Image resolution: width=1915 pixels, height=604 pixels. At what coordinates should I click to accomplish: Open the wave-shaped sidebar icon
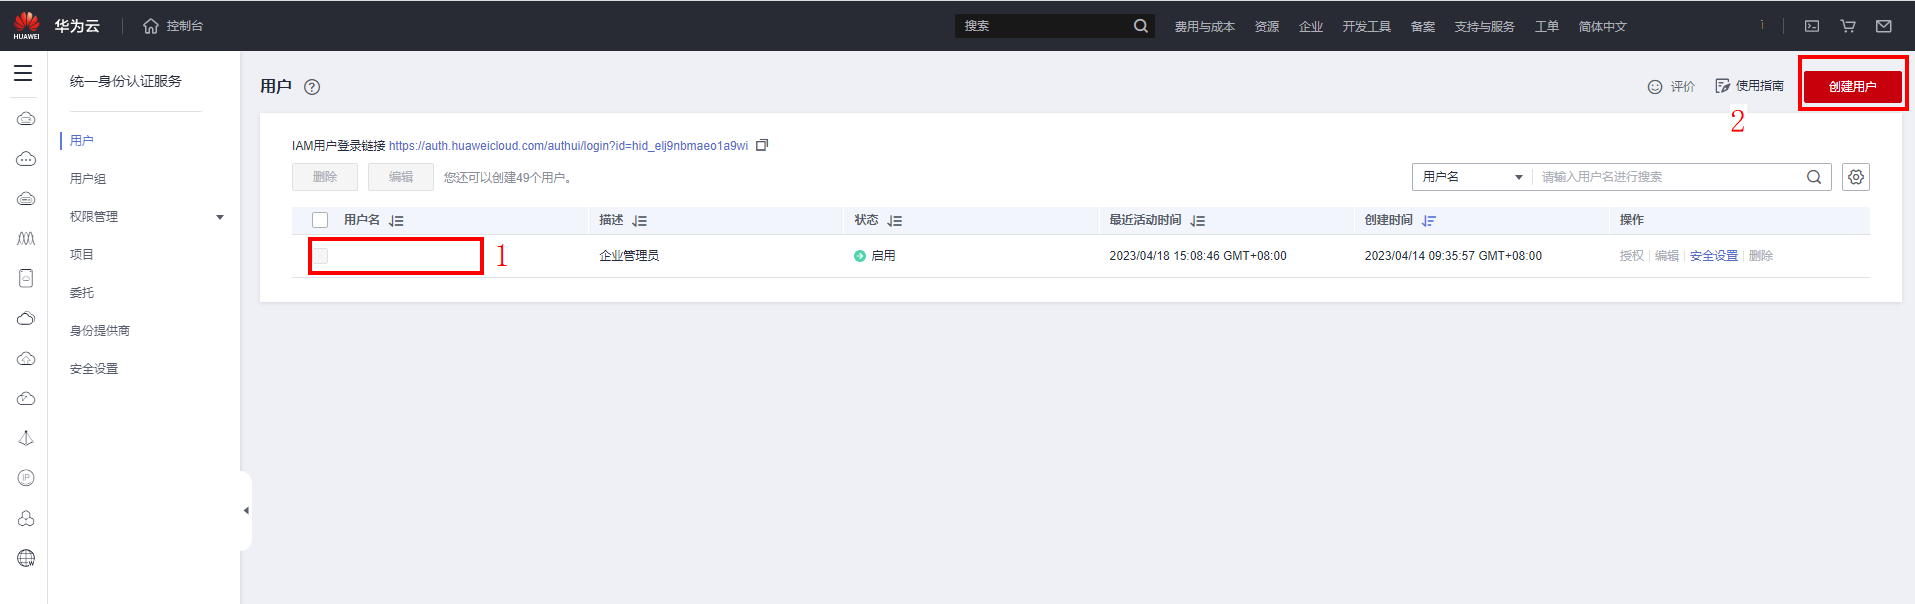coord(26,238)
